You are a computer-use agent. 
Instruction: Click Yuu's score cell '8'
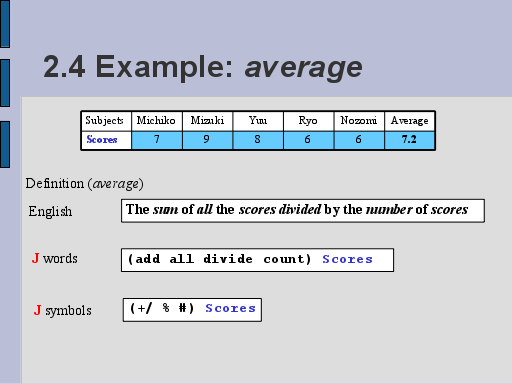click(x=258, y=140)
